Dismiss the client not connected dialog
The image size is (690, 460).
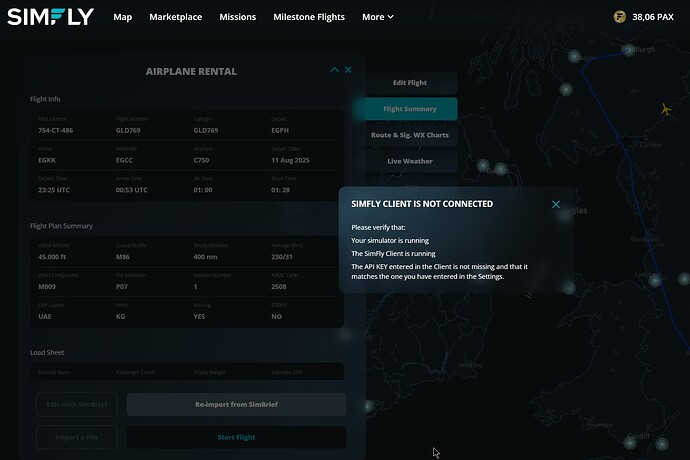coord(556,204)
